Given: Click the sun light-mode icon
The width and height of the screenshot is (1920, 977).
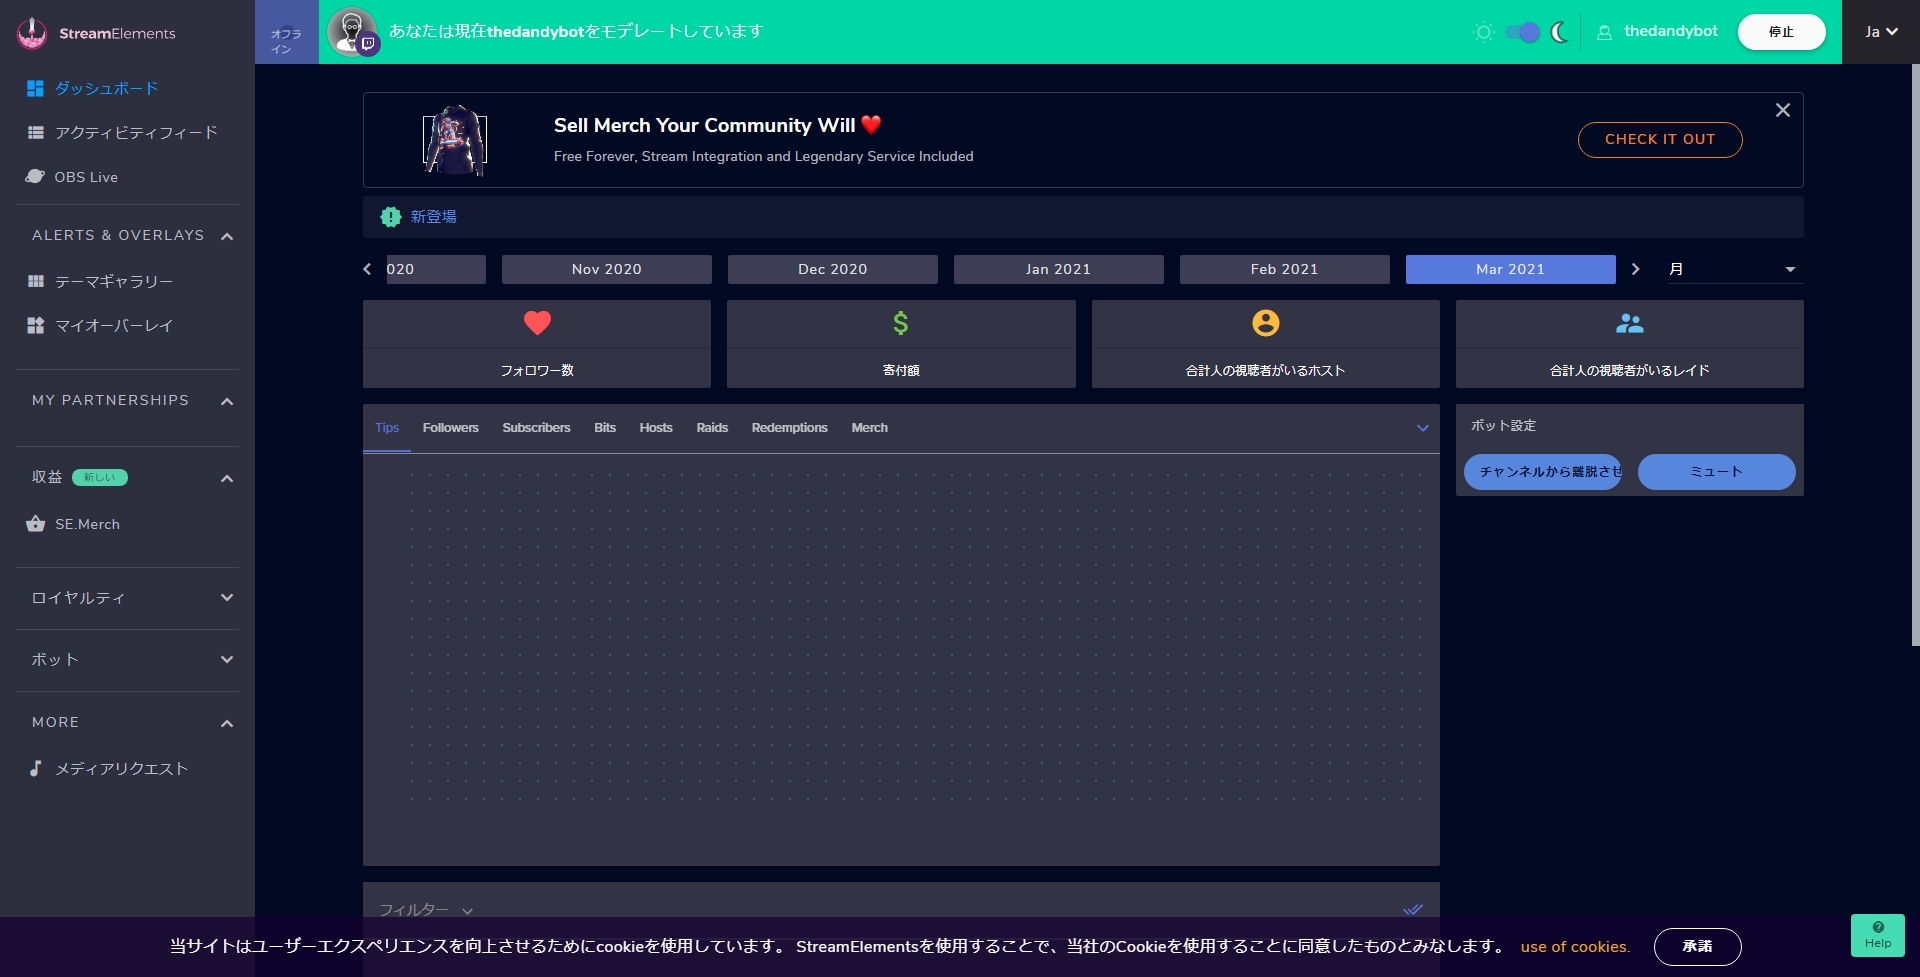Looking at the screenshot, I should pyautogui.click(x=1484, y=32).
